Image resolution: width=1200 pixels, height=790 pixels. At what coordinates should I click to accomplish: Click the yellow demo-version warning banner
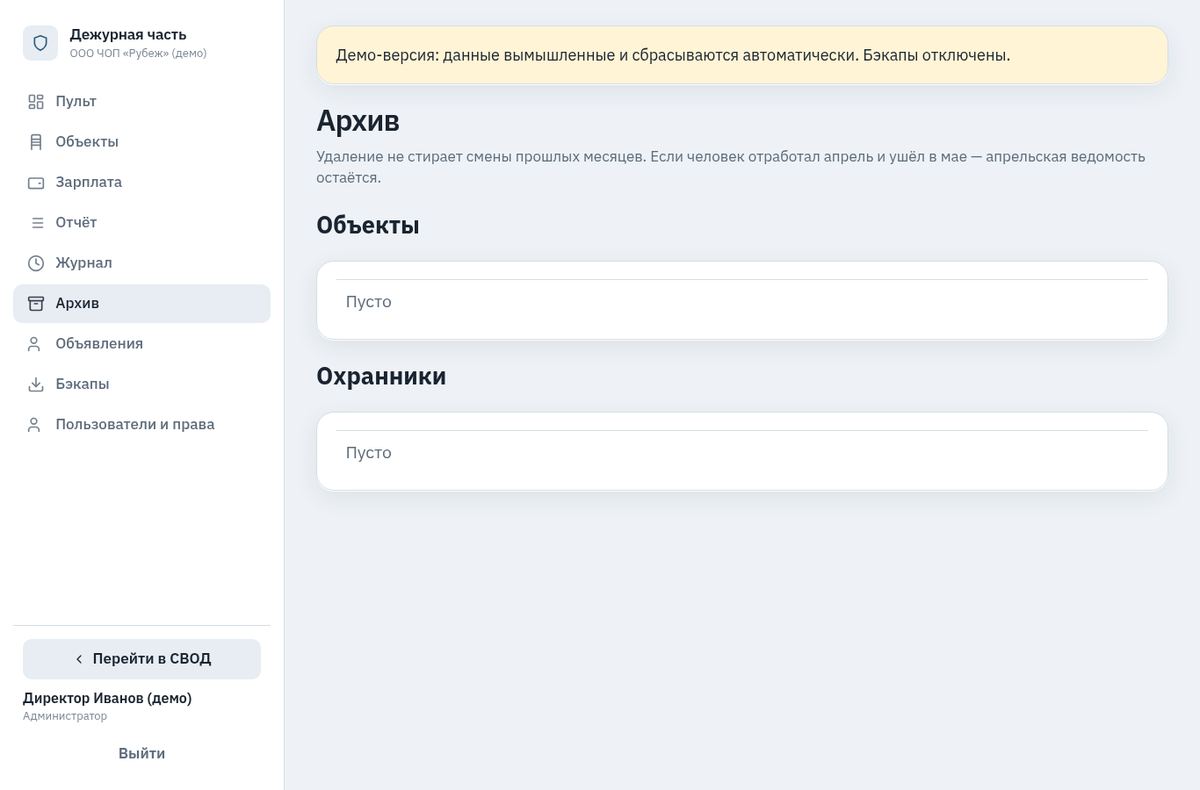[742, 55]
